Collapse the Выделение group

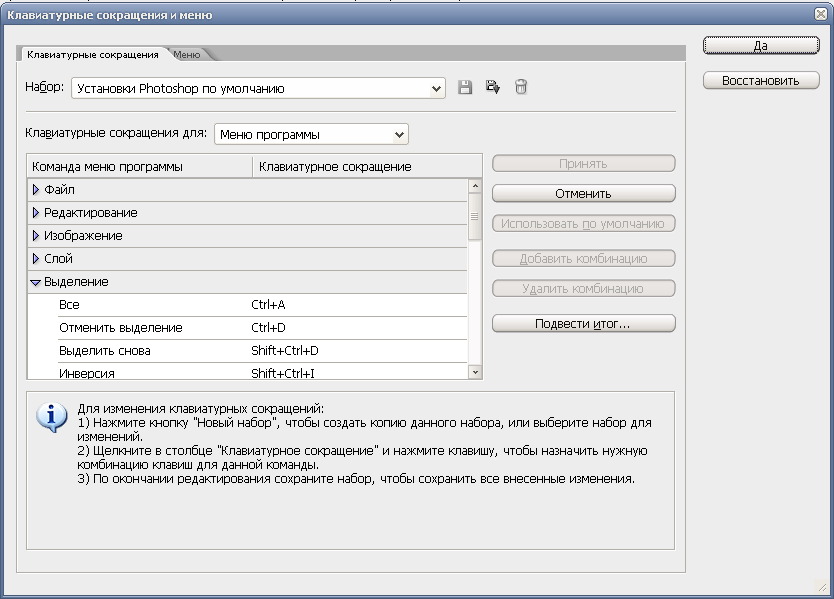(36, 282)
